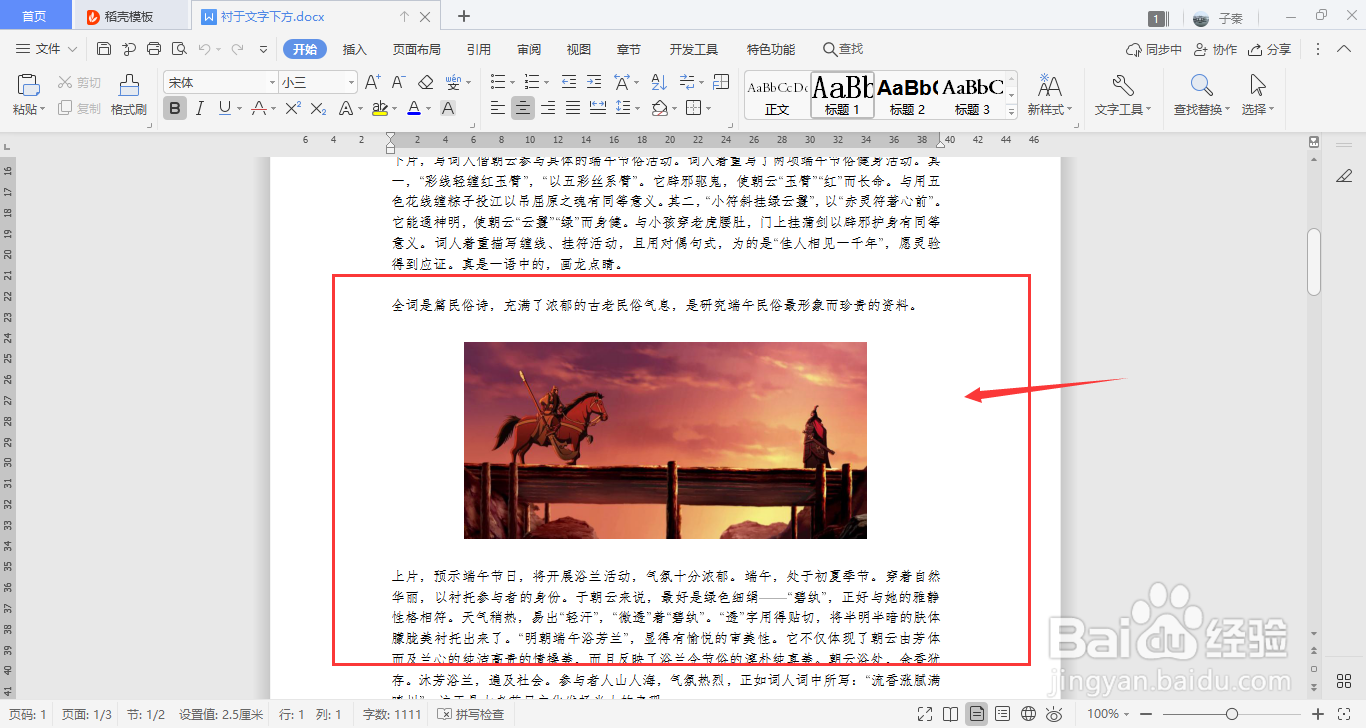Toggle Italic formatting
Image resolution: width=1366 pixels, height=728 pixels.
(199, 108)
